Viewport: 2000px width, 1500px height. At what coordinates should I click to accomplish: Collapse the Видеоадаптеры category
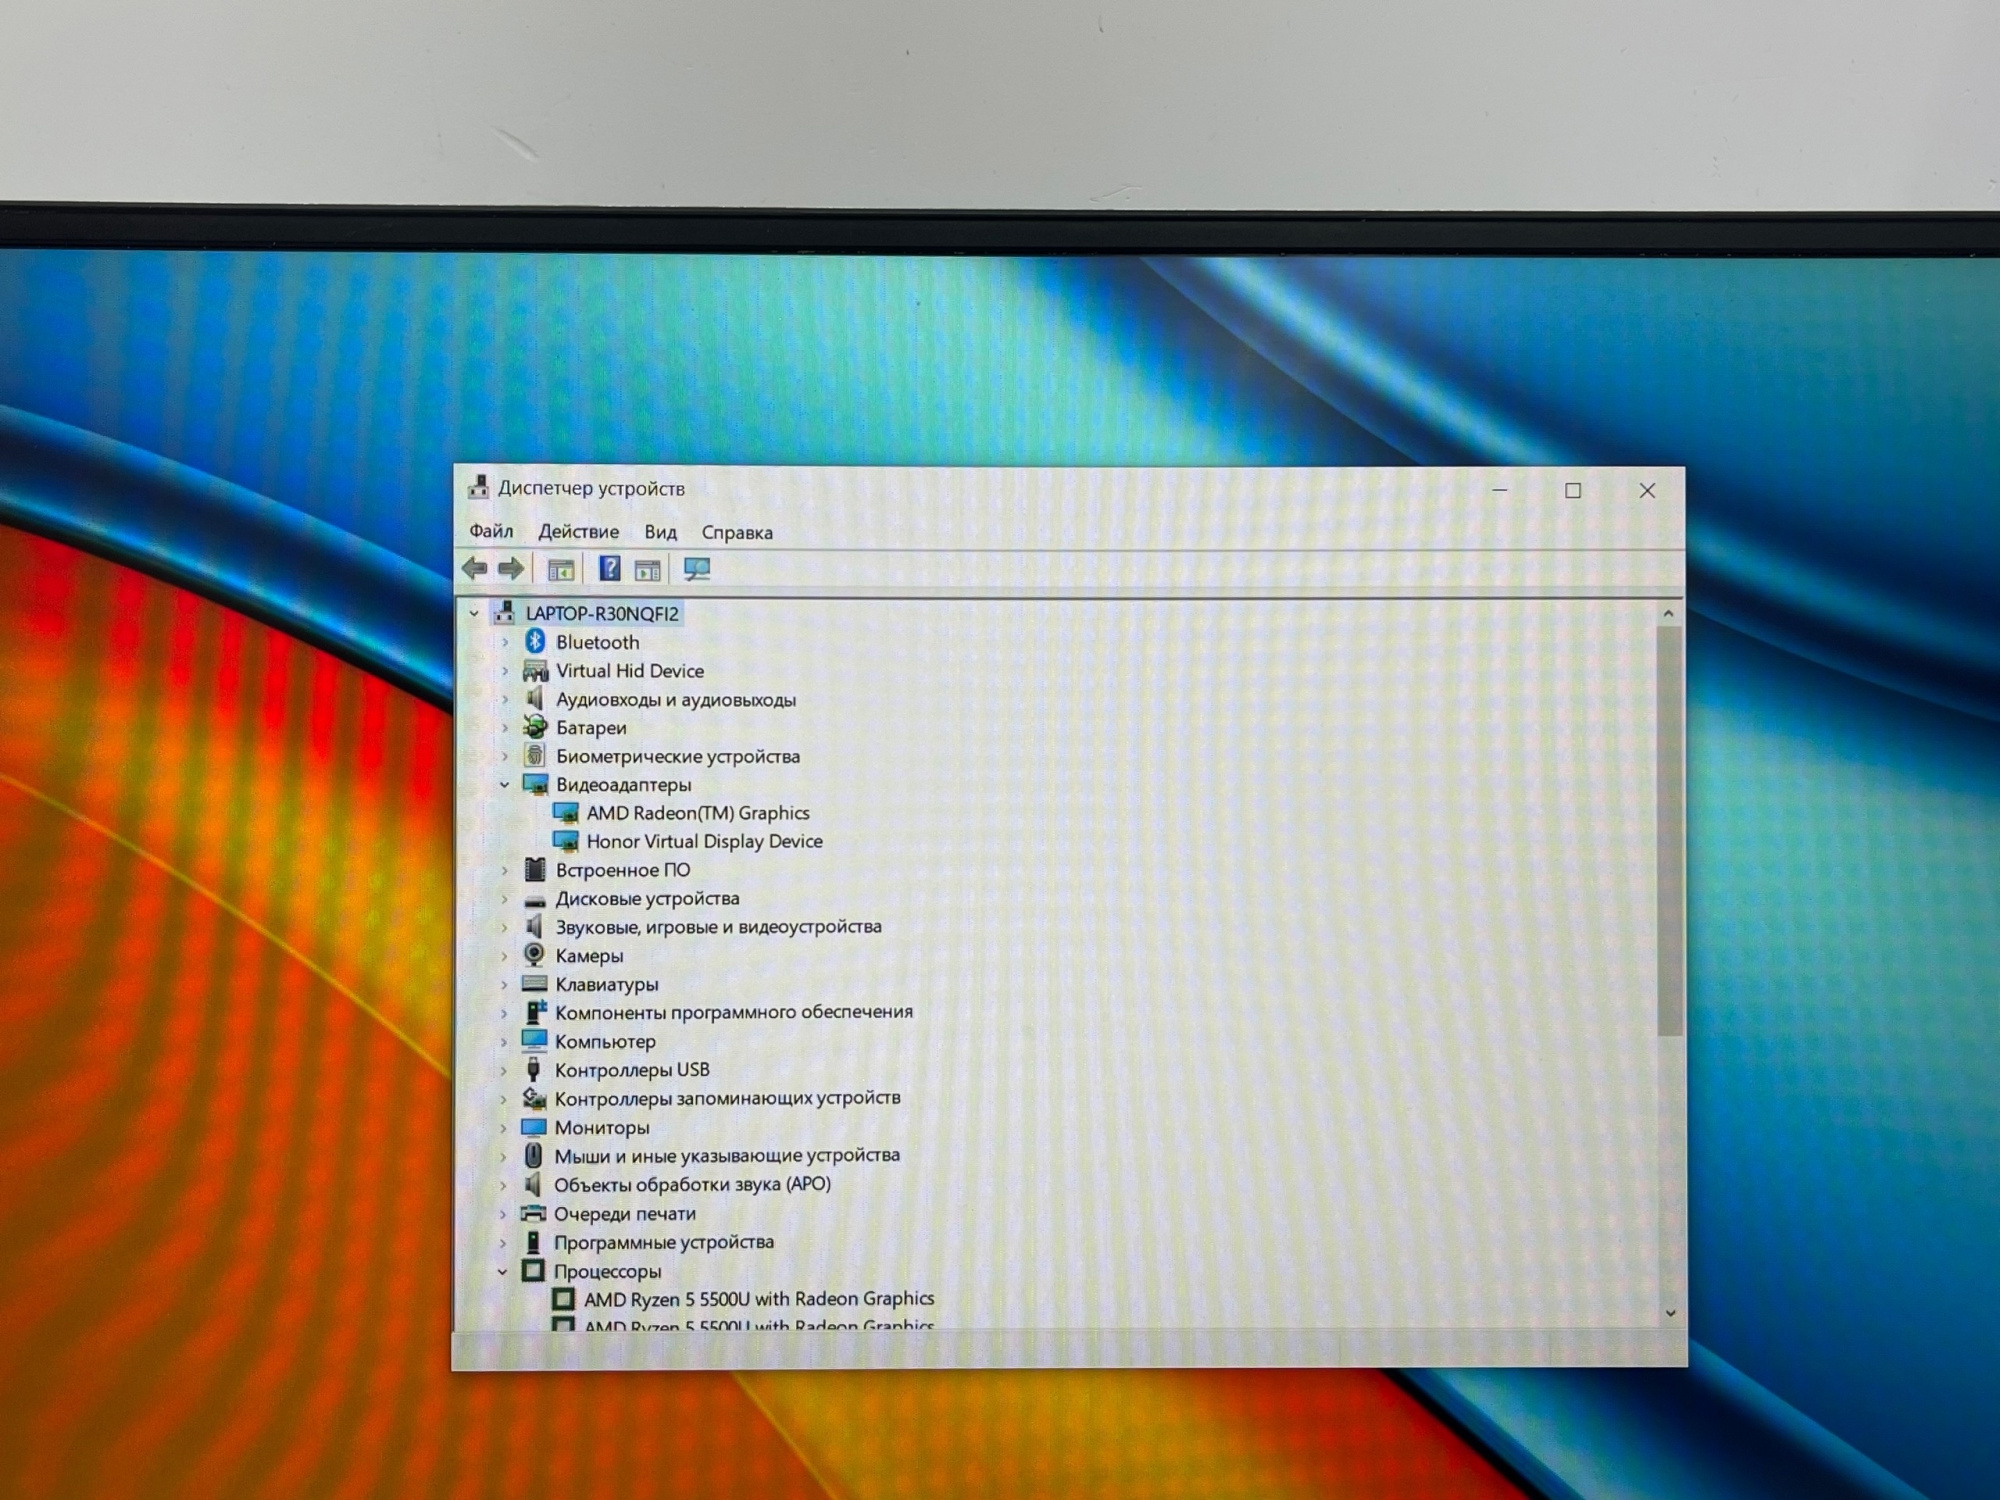(x=504, y=785)
